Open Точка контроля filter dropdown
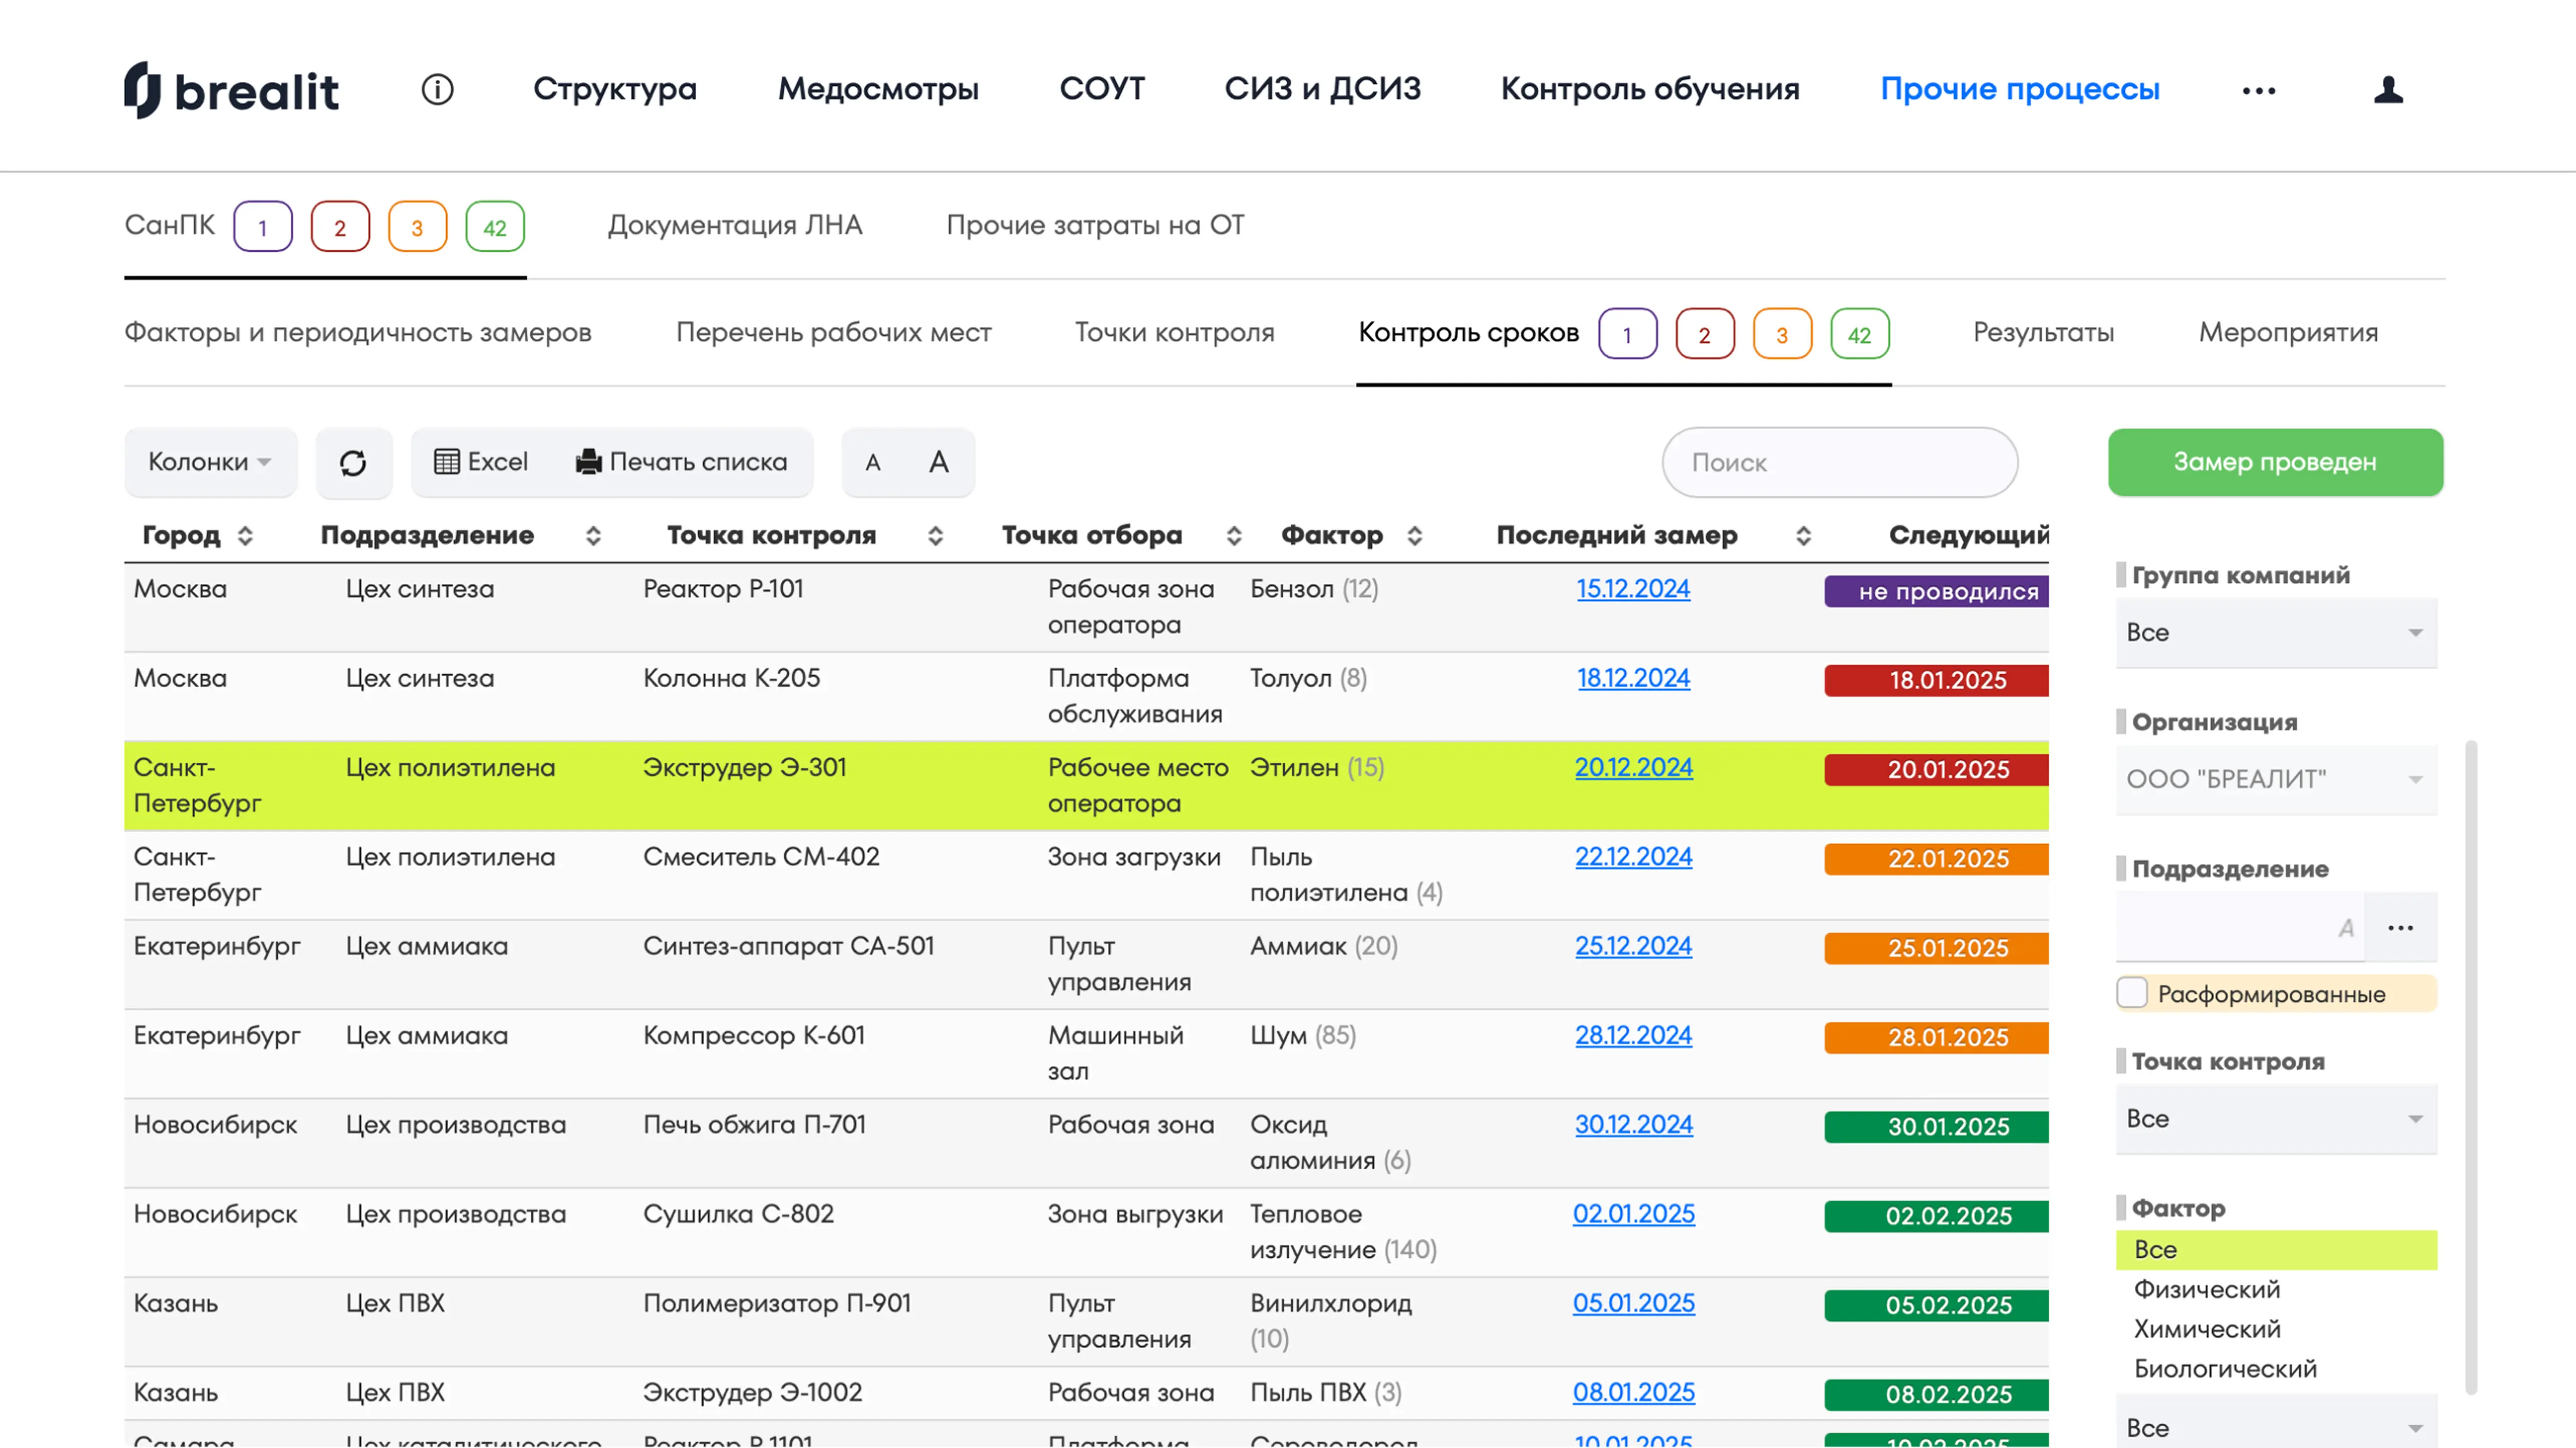This screenshot has height=1448, width=2576. click(x=2275, y=1119)
